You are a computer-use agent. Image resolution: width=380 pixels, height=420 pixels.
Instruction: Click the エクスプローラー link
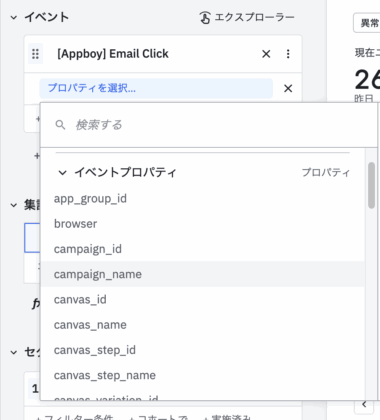point(254,17)
